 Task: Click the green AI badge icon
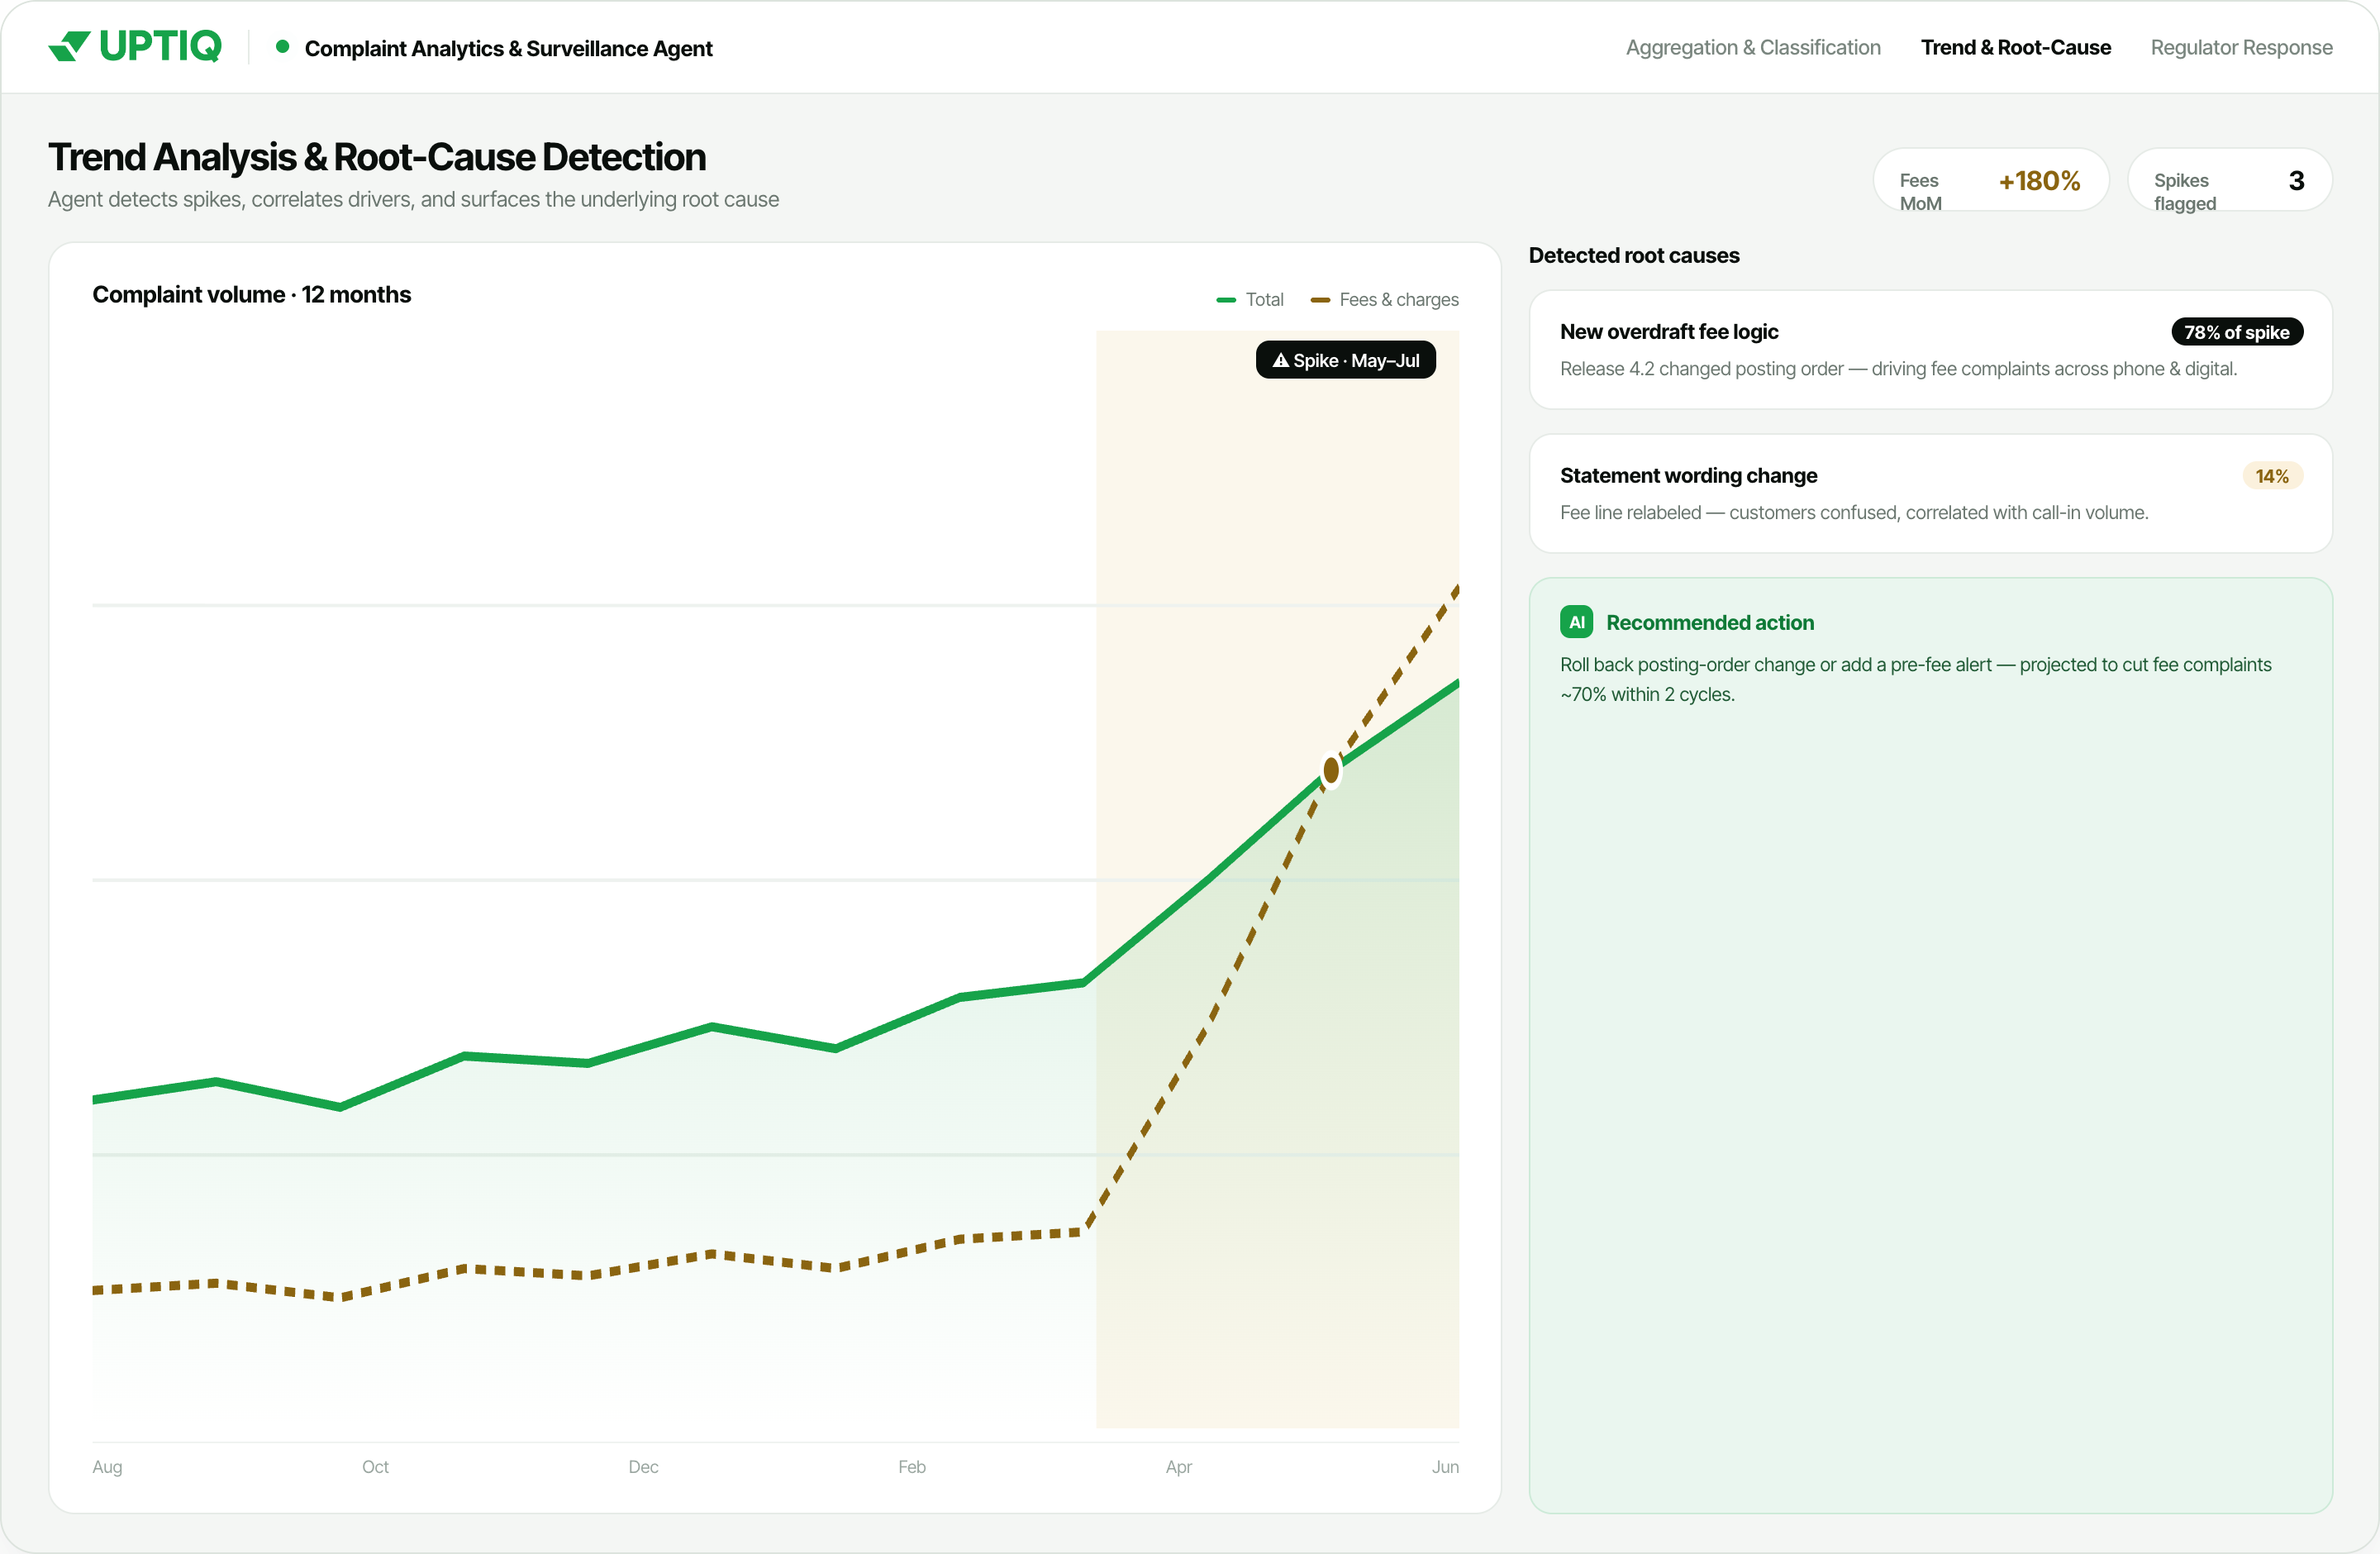click(x=1576, y=622)
